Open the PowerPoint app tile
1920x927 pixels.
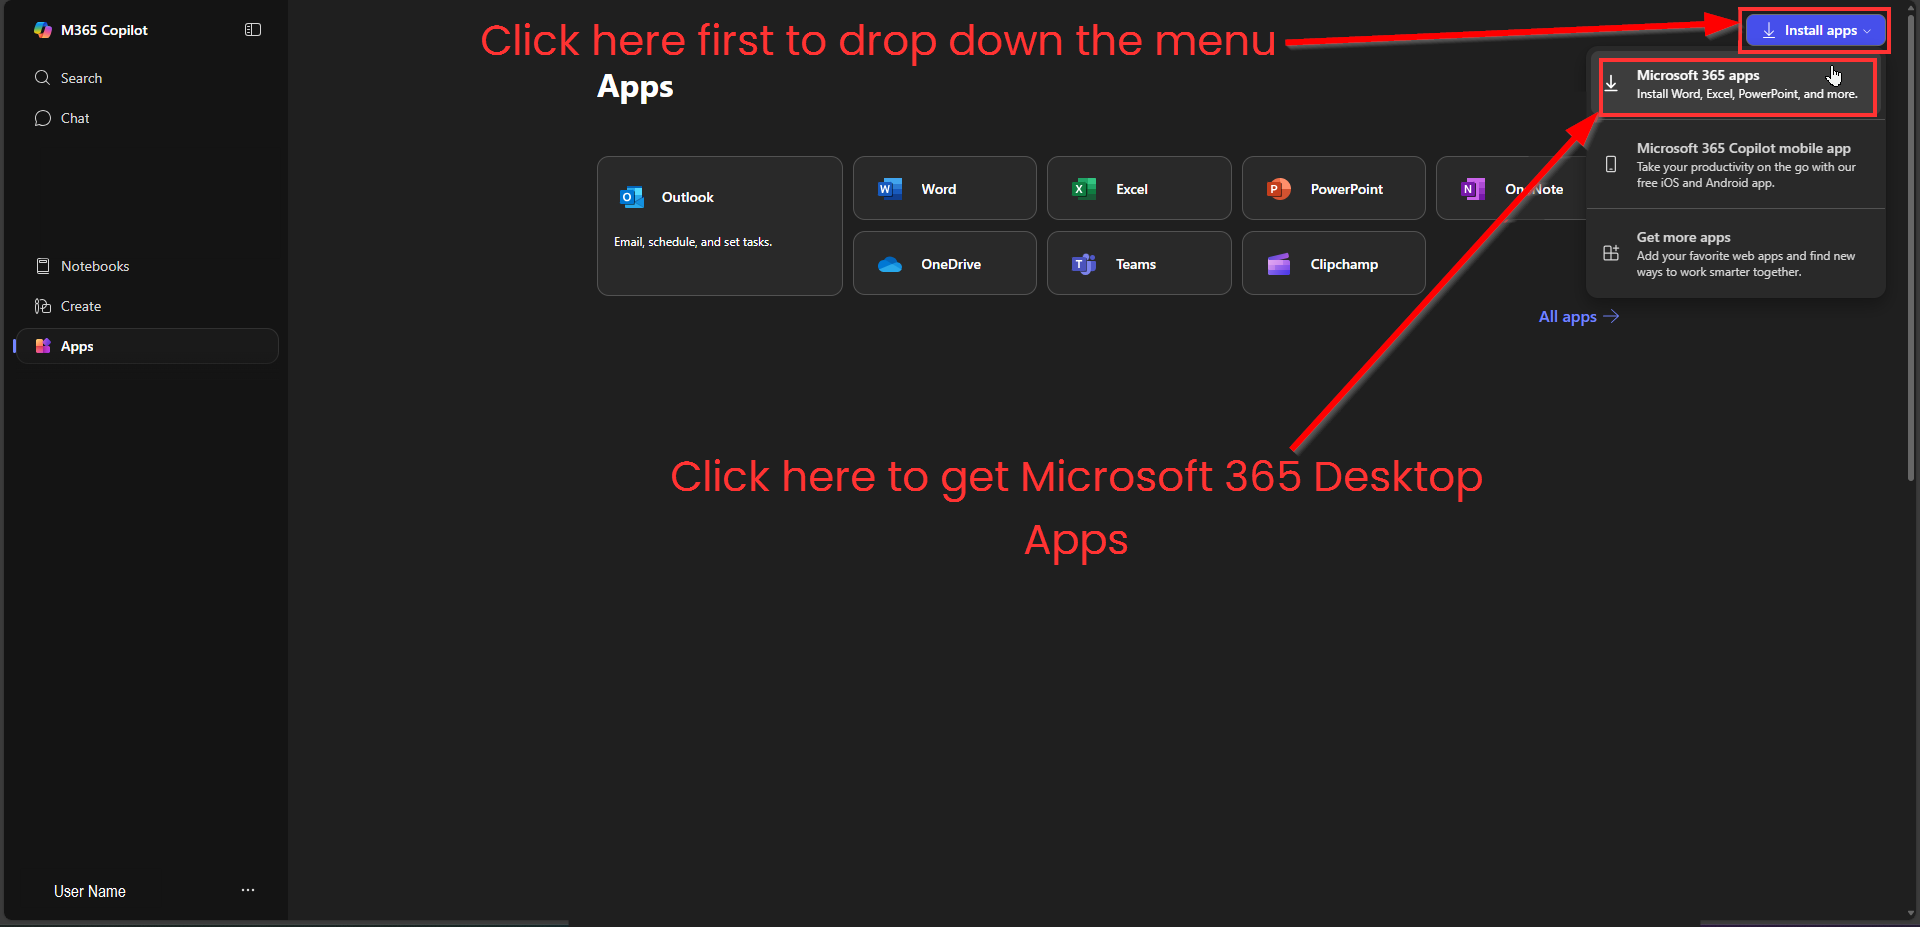click(x=1334, y=188)
